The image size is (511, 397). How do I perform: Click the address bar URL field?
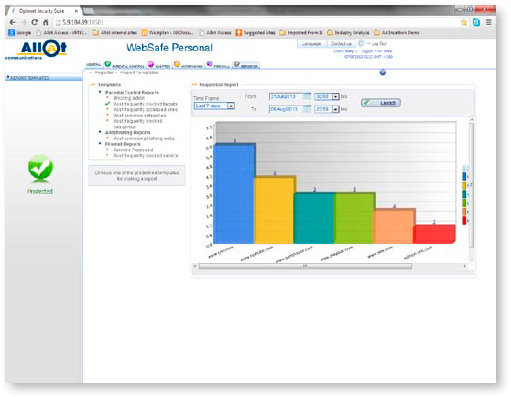(x=257, y=22)
